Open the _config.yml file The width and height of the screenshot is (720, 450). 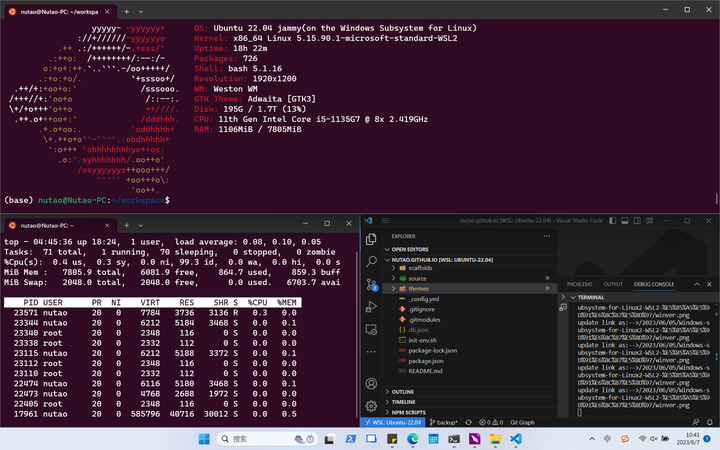[x=424, y=299]
